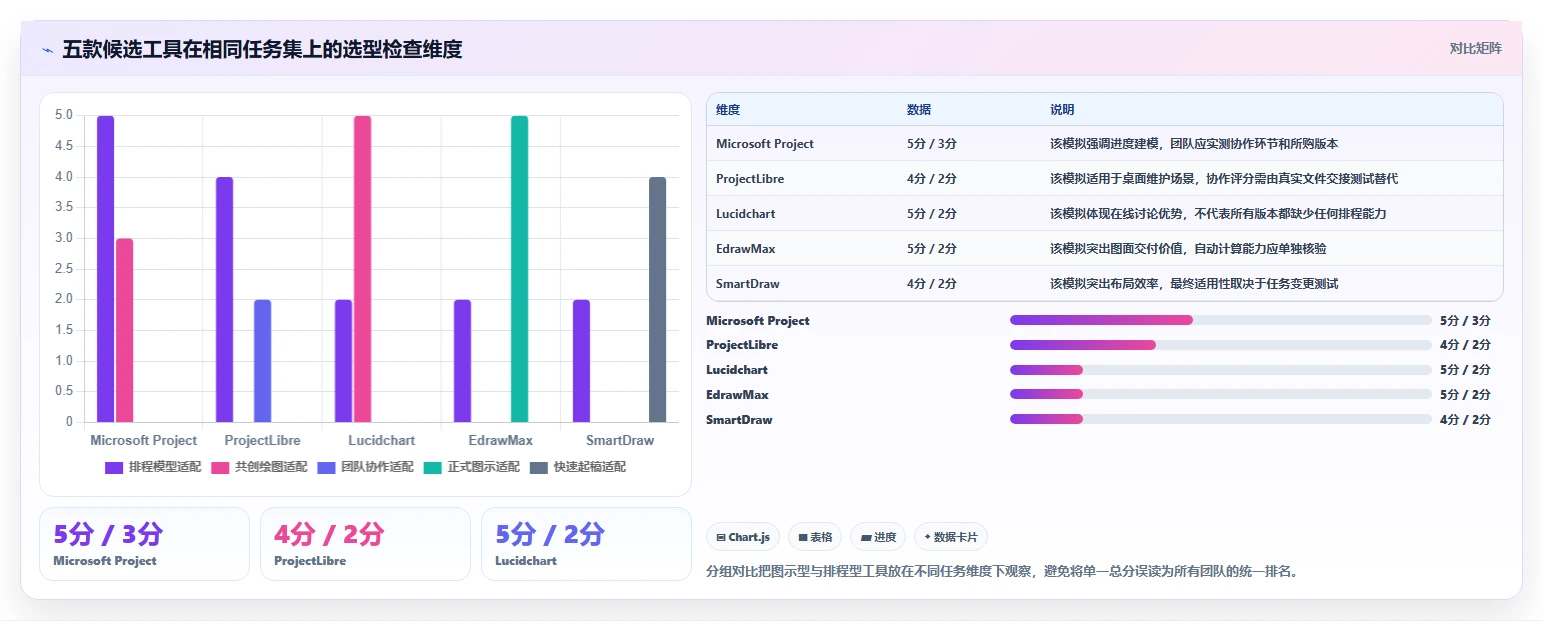Click the Chart.js tag icon
The image size is (1543, 621).
(721, 537)
